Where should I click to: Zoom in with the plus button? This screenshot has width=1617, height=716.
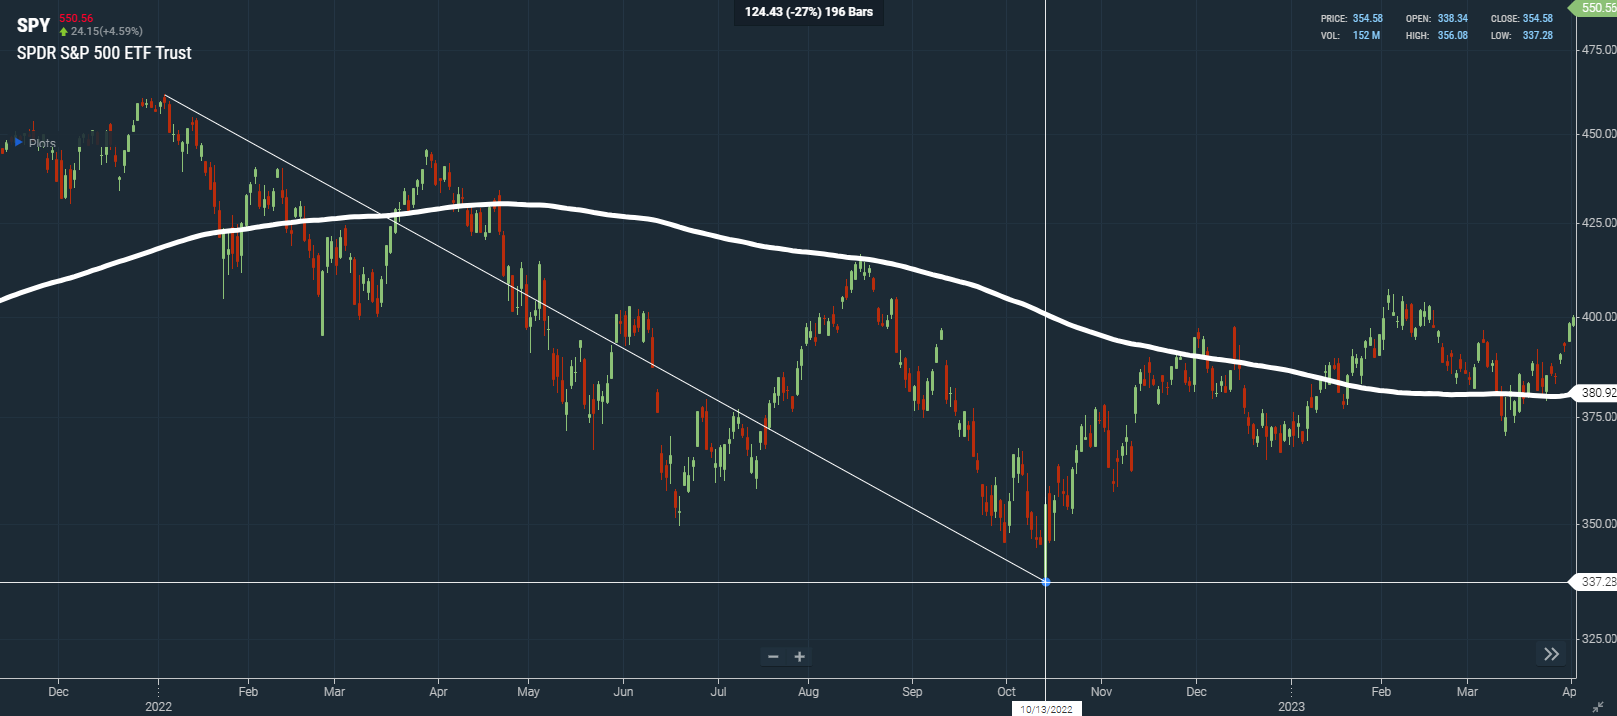pyautogui.click(x=799, y=657)
